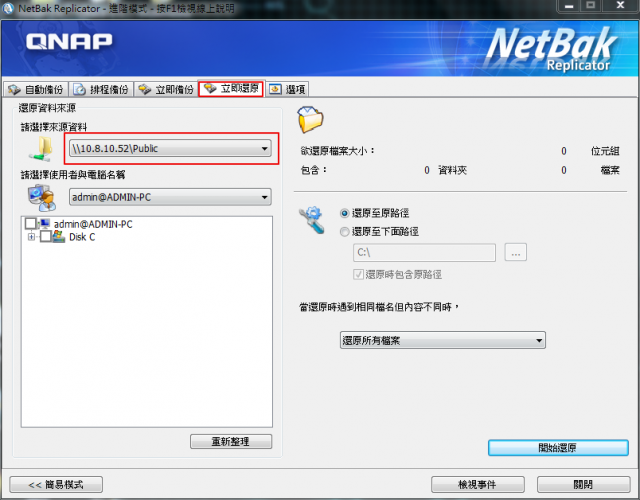Click the C:\ restore path field
640x500 pixels.
click(424, 253)
